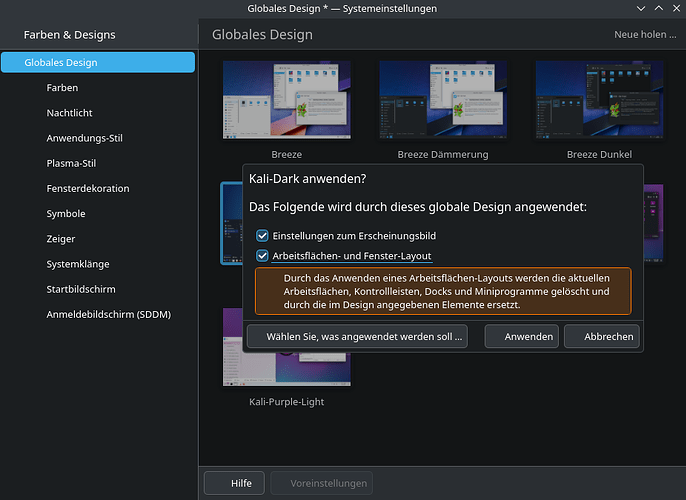Click the Hilfe button
Viewport: 686px width, 500px height.
pyautogui.click(x=234, y=483)
